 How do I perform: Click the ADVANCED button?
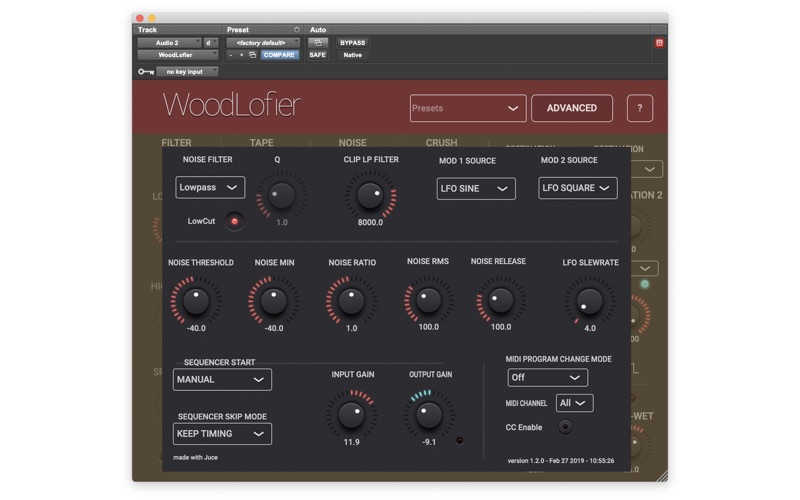coord(572,108)
